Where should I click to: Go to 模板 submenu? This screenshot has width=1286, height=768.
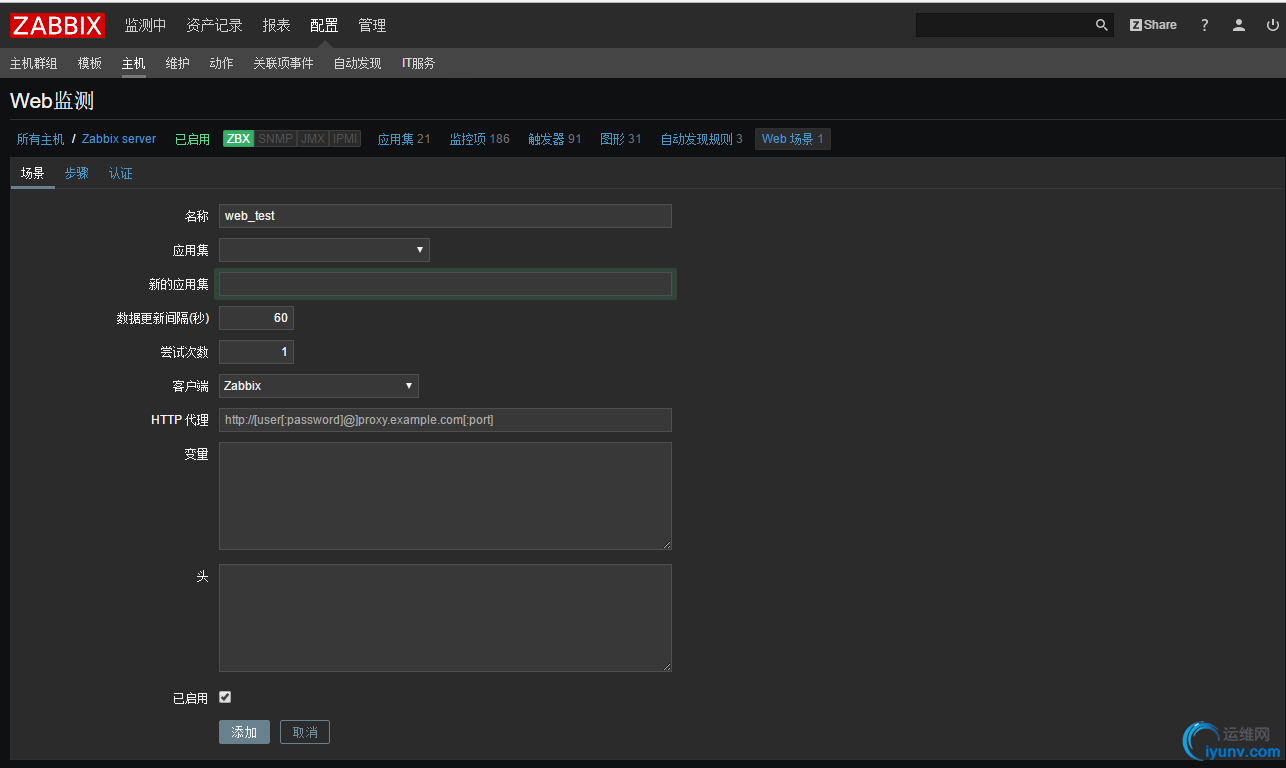[x=90, y=63]
